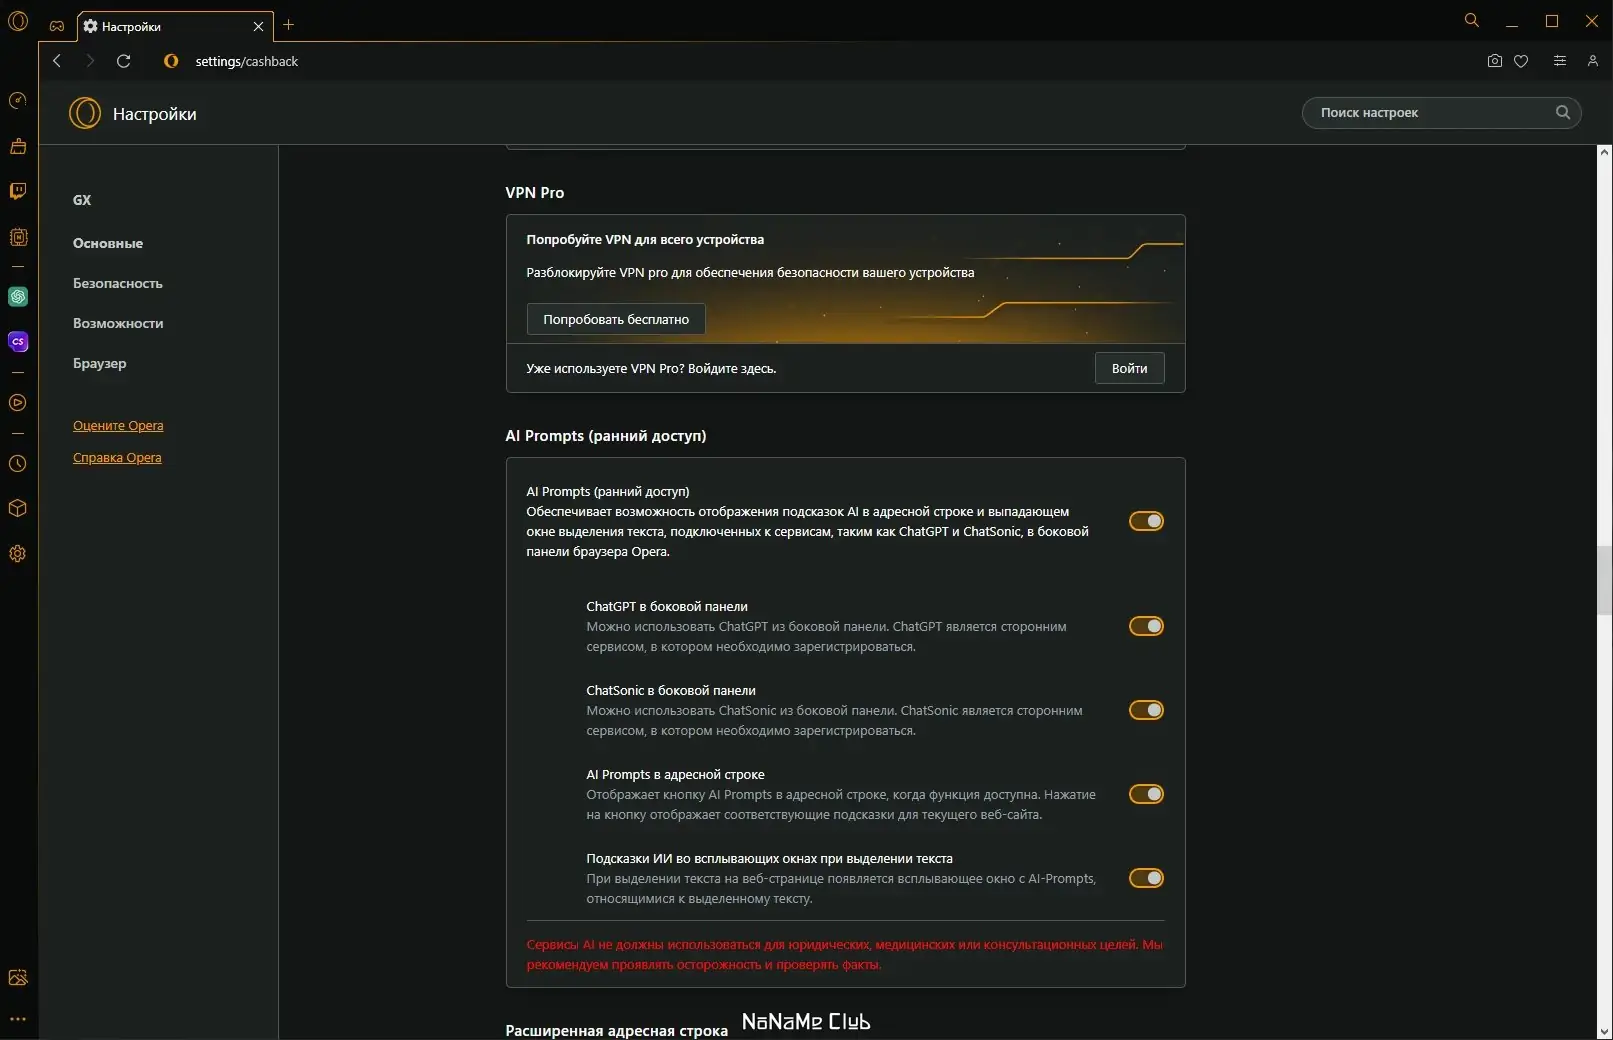Click the settings/cashback address bar

click(x=246, y=61)
